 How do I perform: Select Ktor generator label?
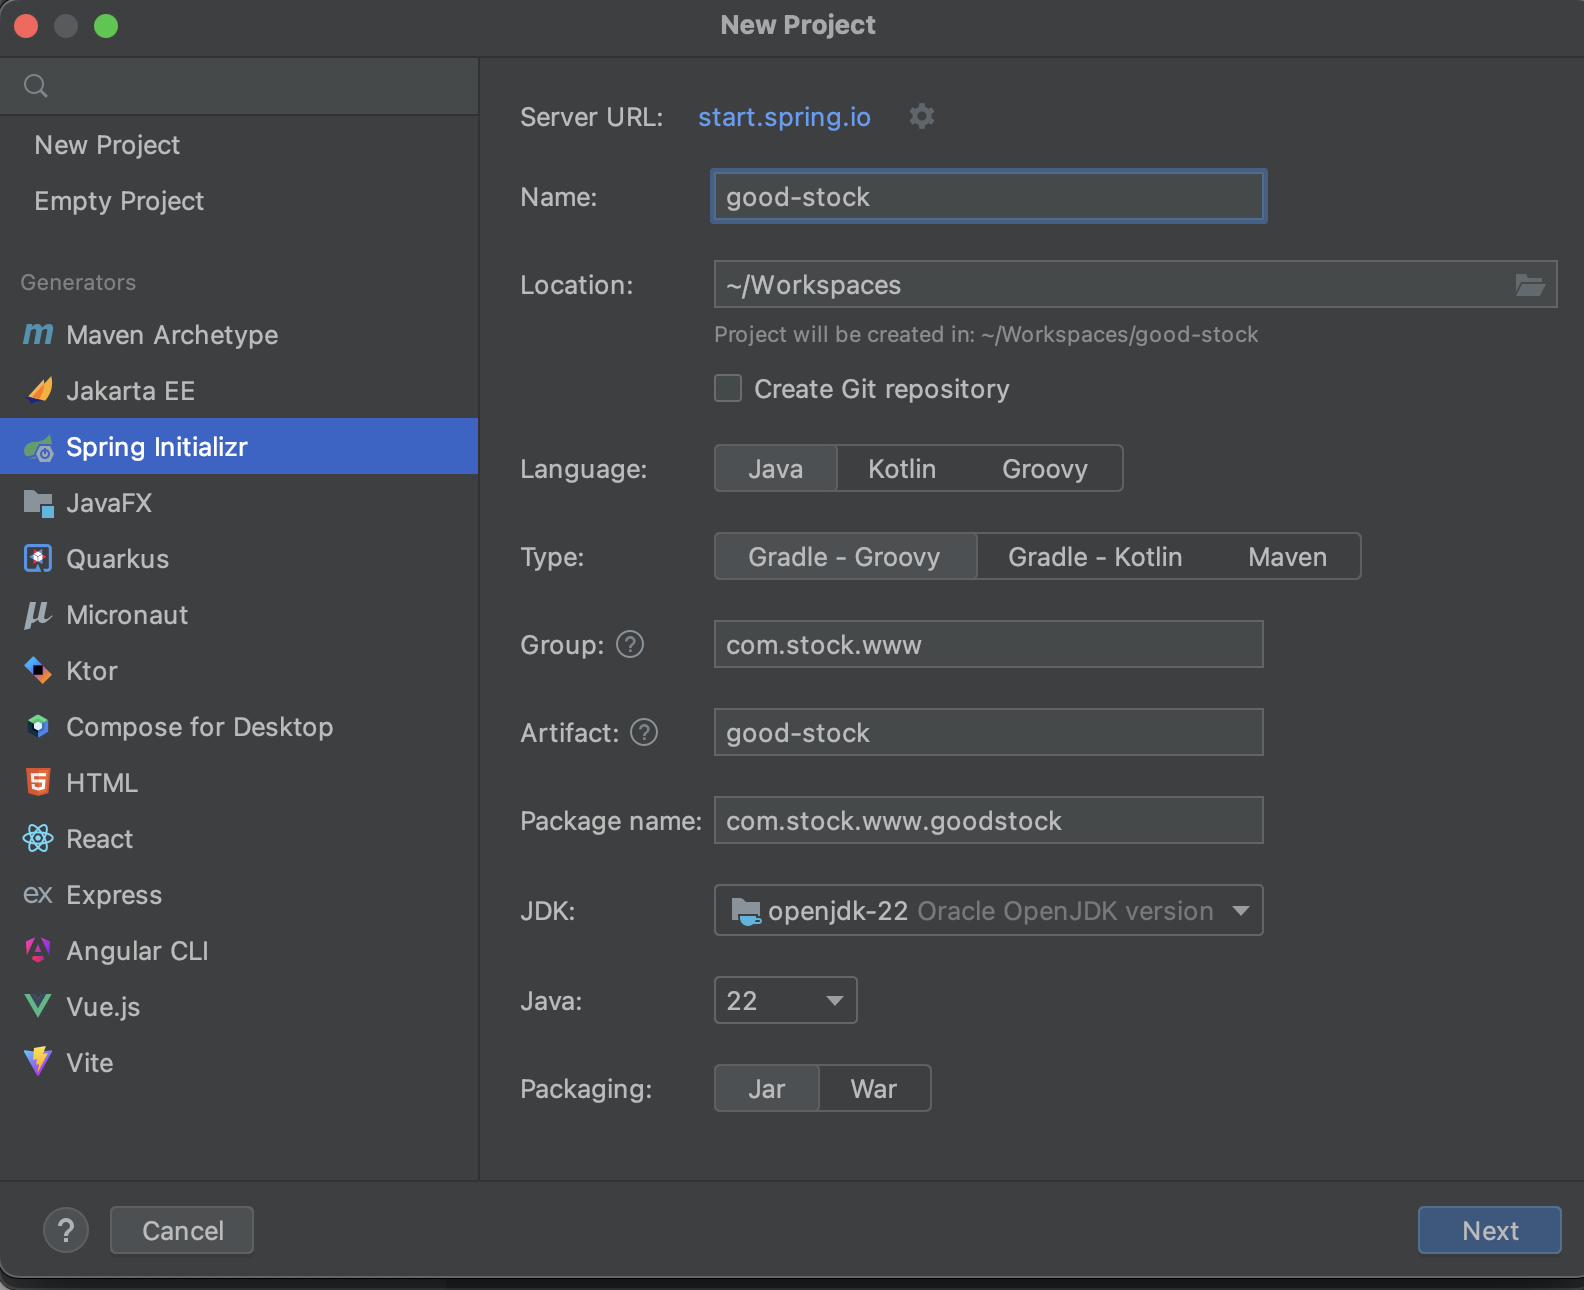91,671
